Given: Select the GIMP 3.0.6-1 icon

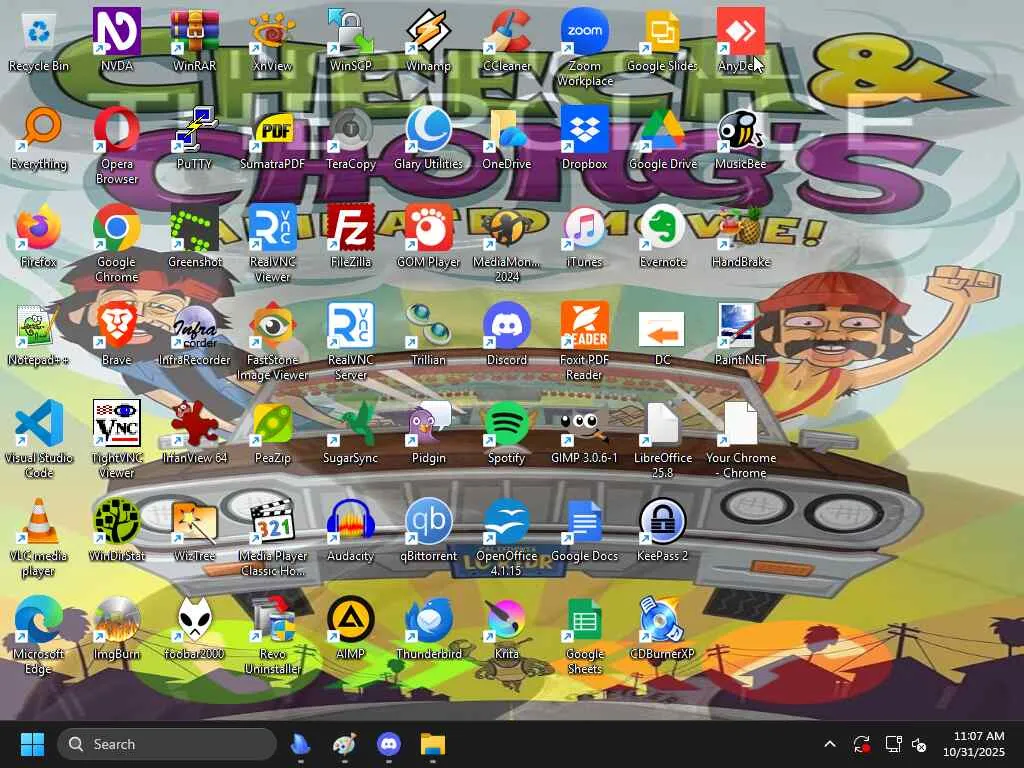Looking at the screenshot, I should tap(584, 423).
